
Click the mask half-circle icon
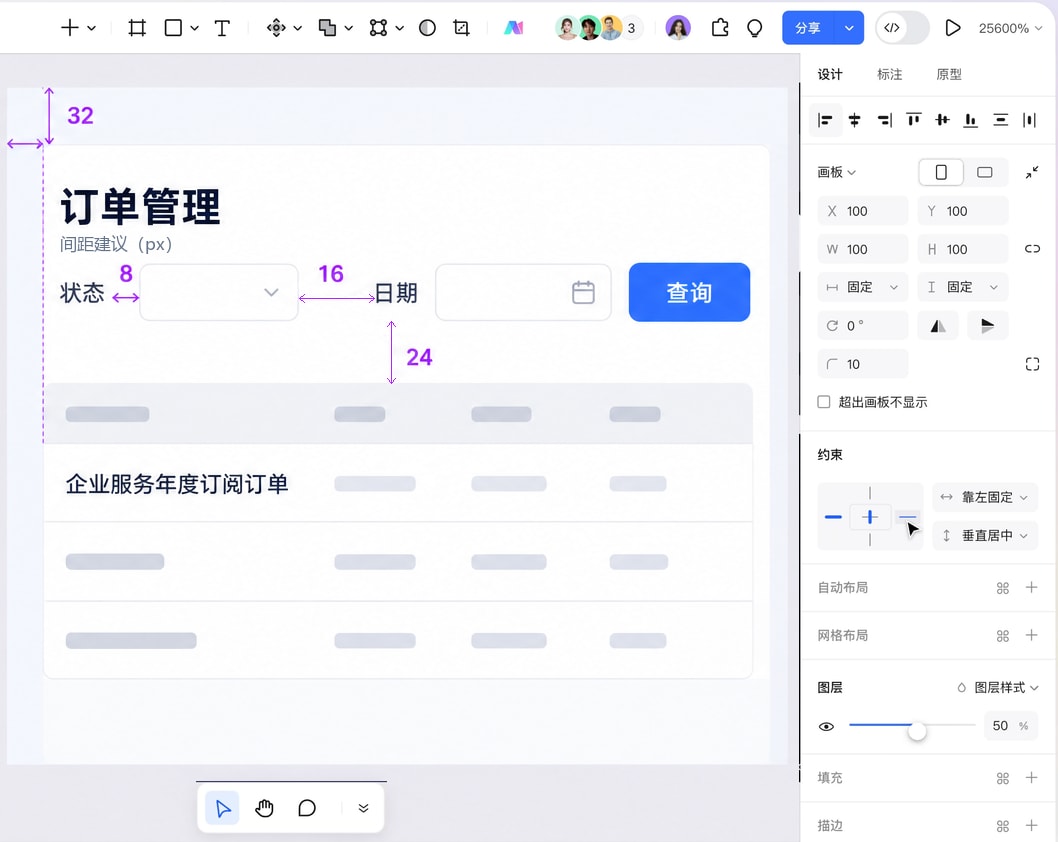[x=427, y=28]
